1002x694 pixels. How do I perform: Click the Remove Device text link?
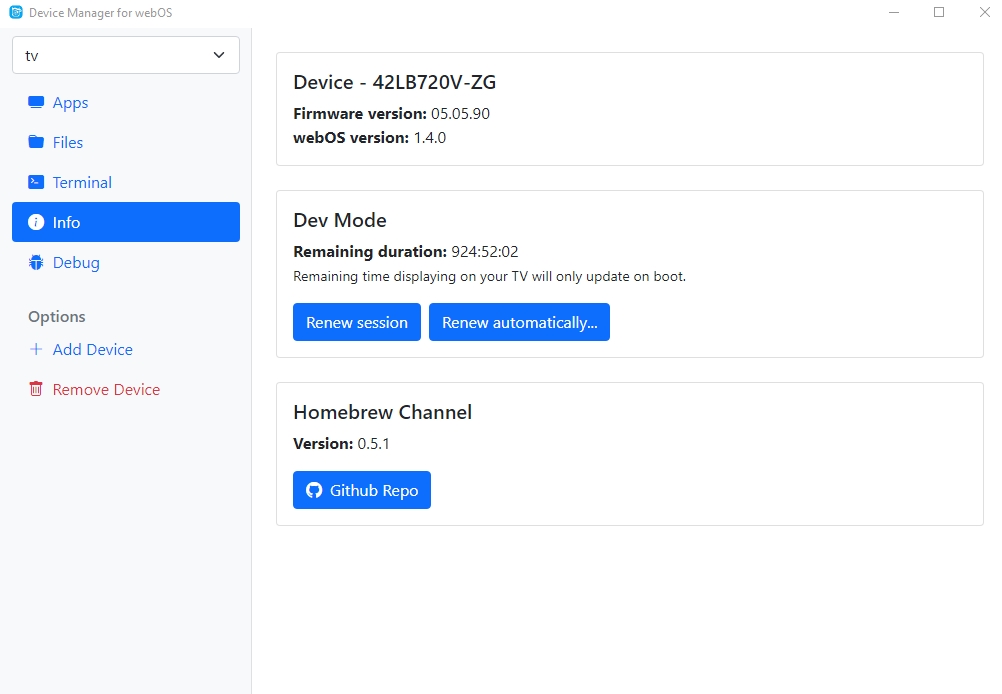point(106,389)
